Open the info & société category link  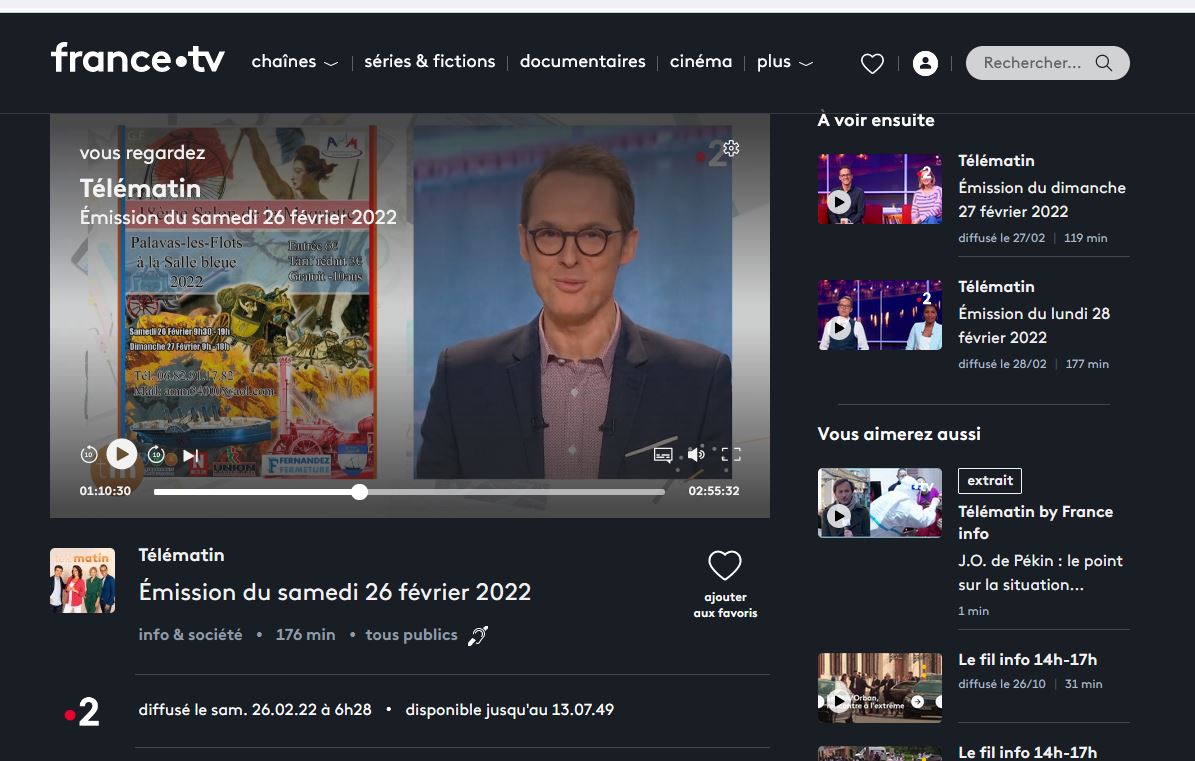click(191, 635)
